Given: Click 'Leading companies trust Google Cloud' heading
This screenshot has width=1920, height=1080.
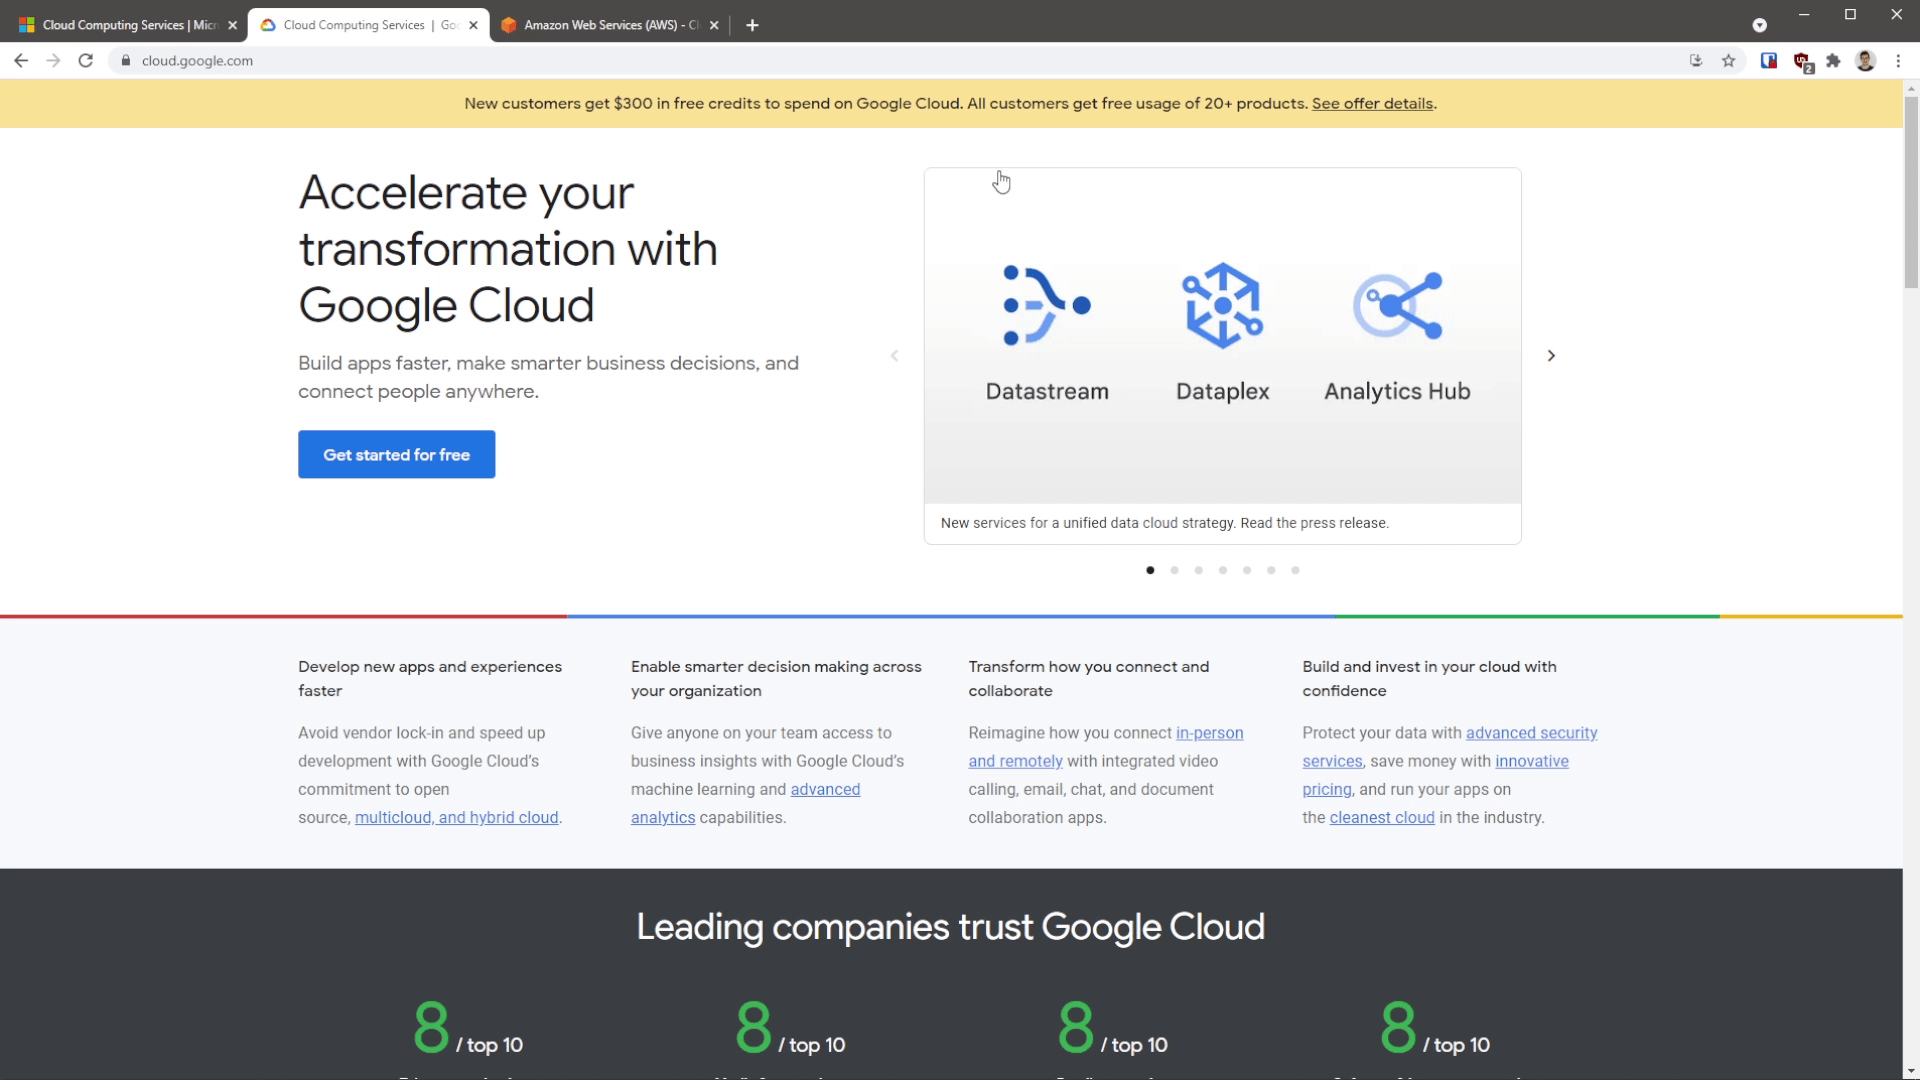Looking at the screenshot, I should 950,927.
